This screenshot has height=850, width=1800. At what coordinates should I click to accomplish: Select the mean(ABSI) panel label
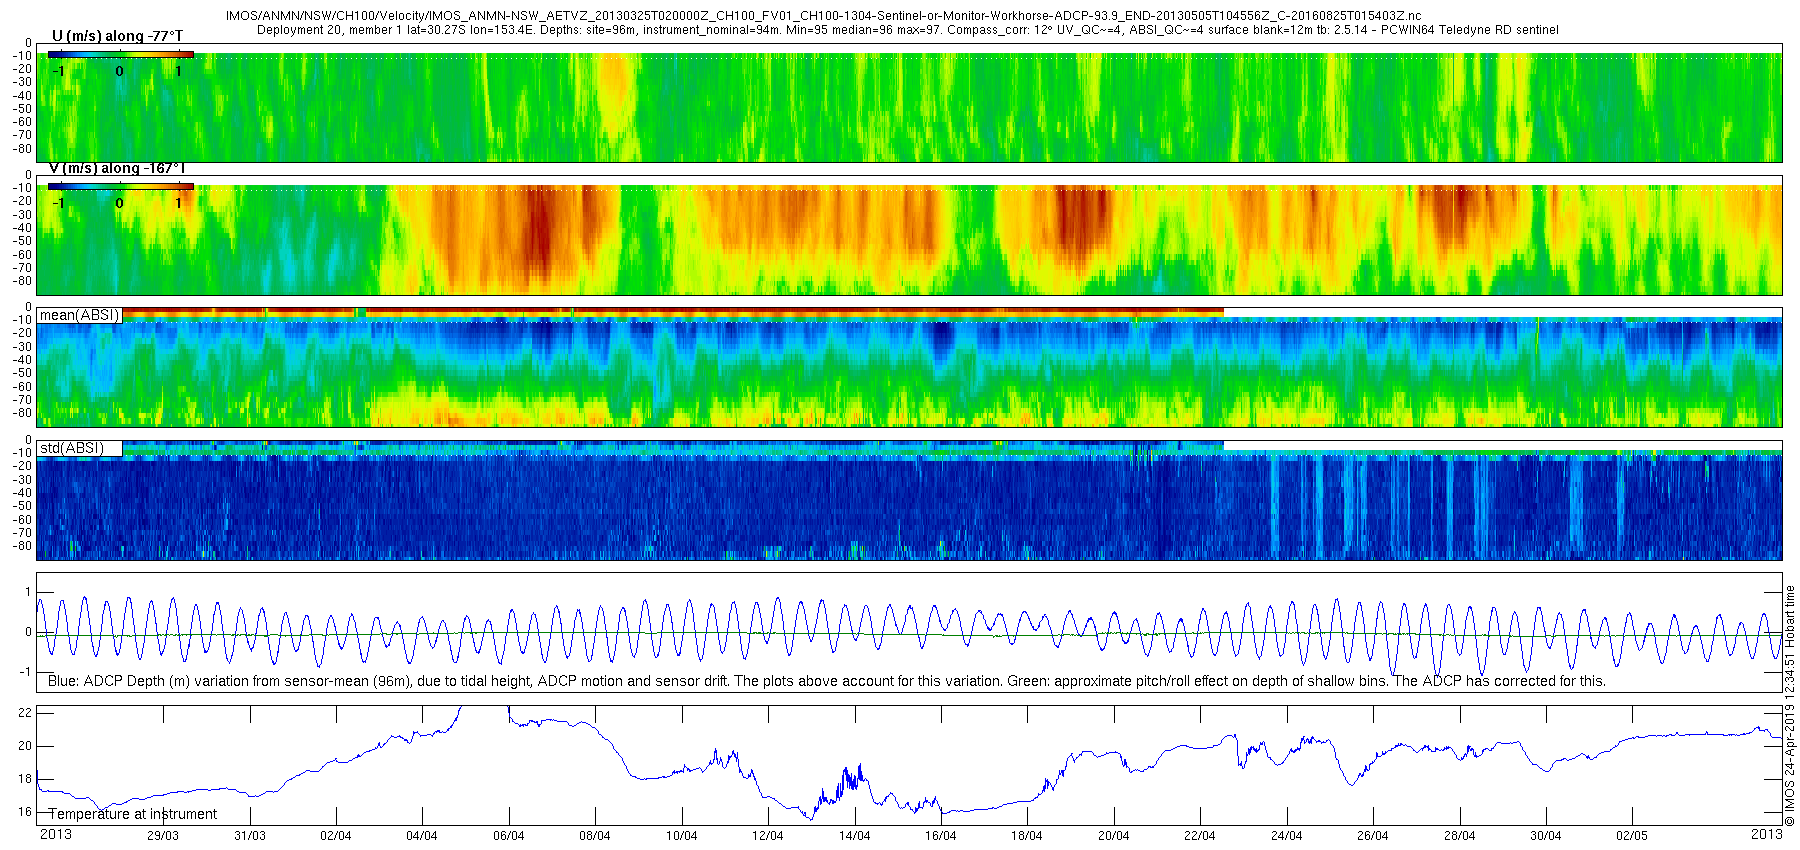[x=80, y=315]
